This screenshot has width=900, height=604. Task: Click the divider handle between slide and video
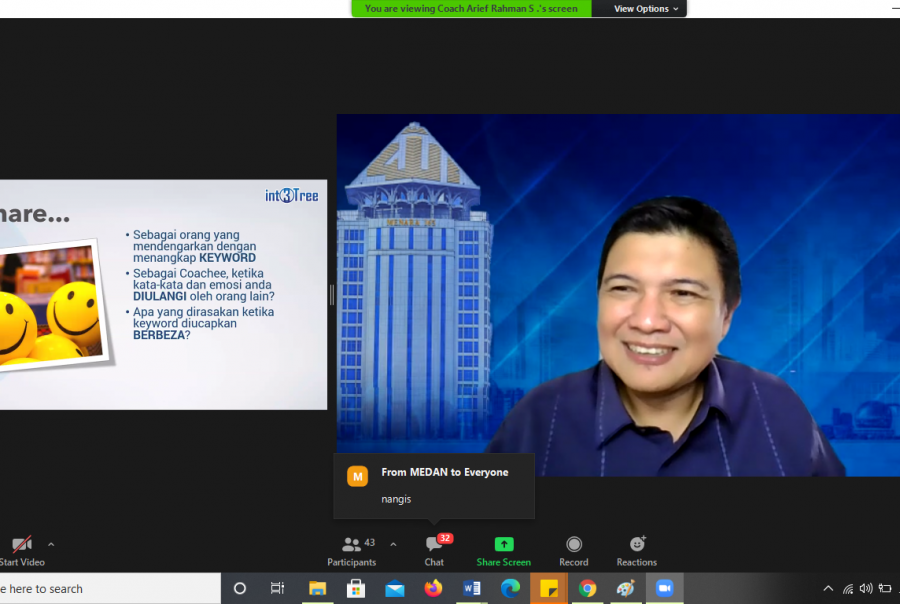pos(332,295)
